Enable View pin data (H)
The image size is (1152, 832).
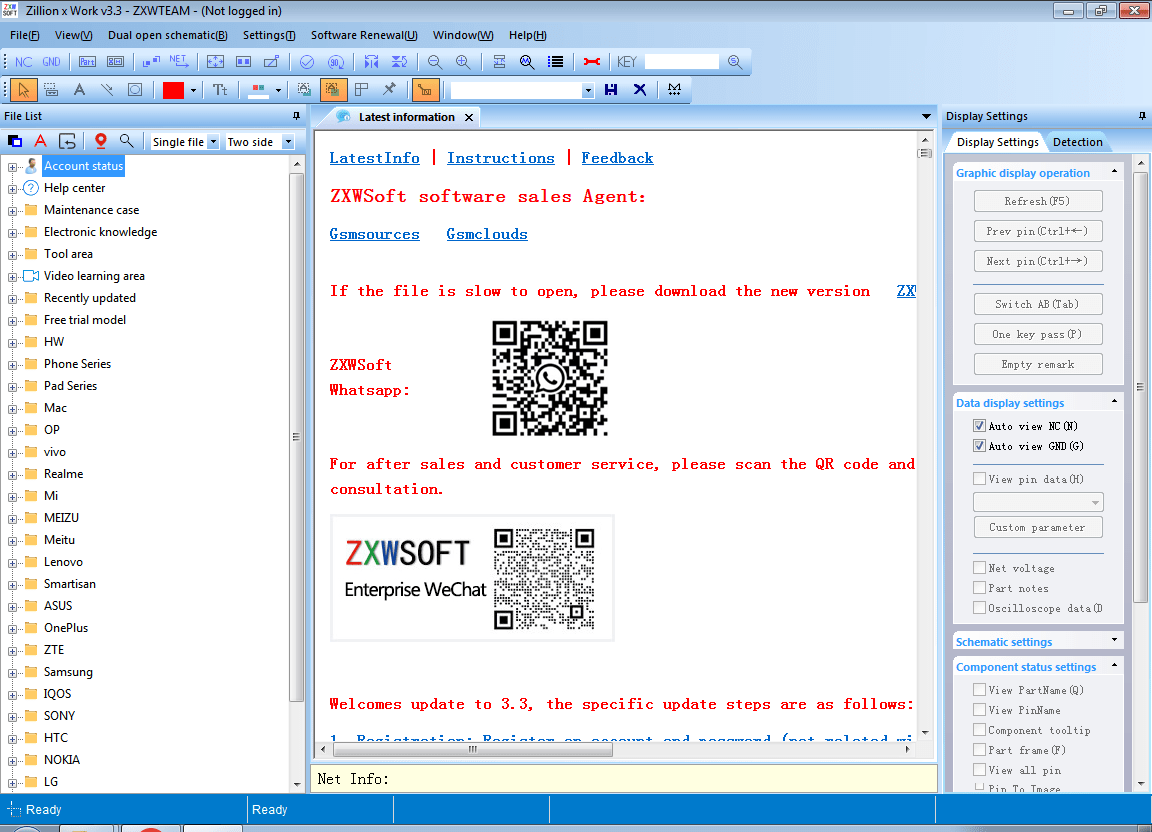[979, 479]
